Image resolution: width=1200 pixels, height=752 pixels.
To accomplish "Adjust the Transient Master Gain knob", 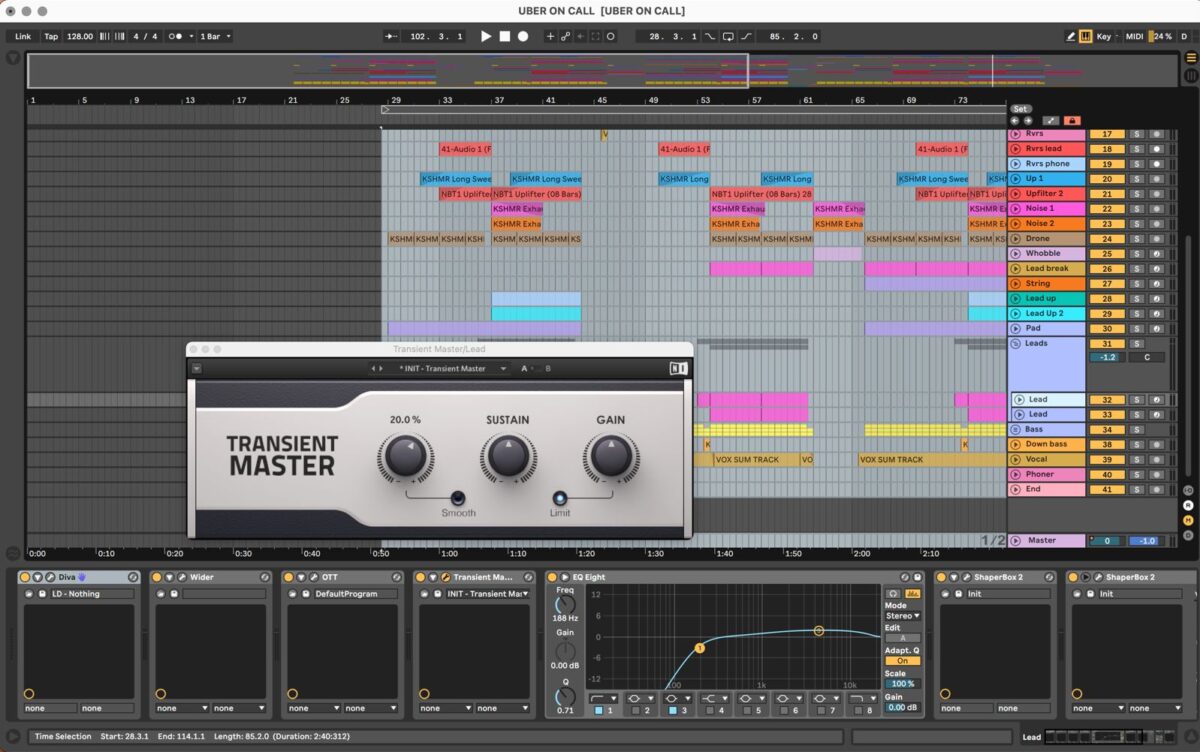I will click(610, 458).
